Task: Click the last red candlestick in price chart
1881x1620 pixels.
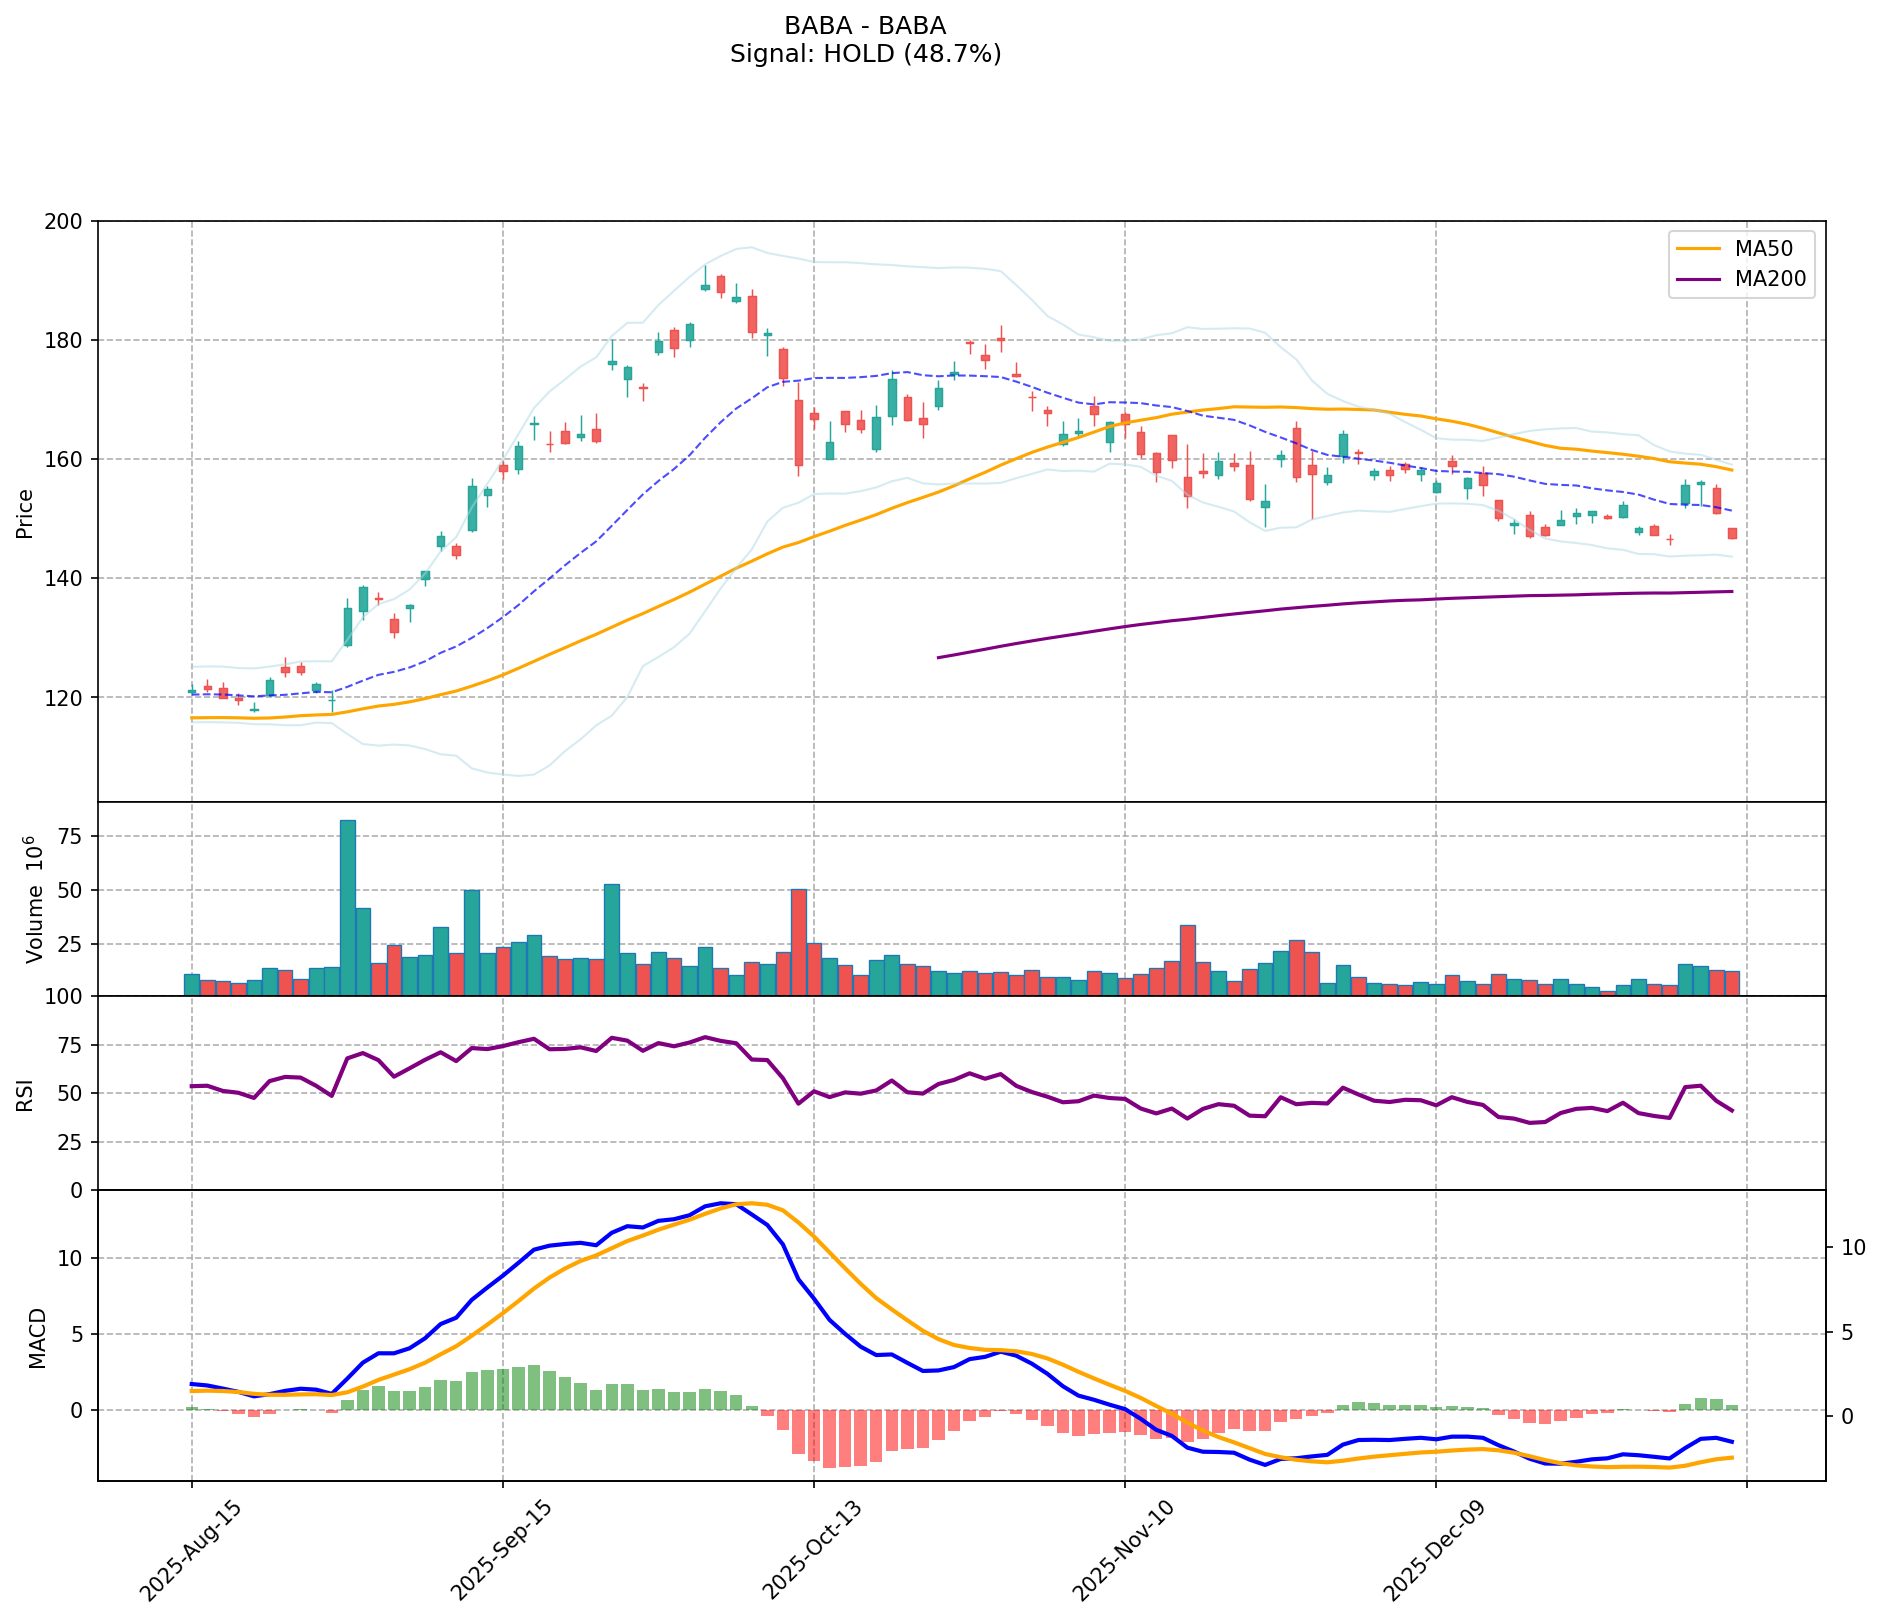Action: [x=1732, y=534]
